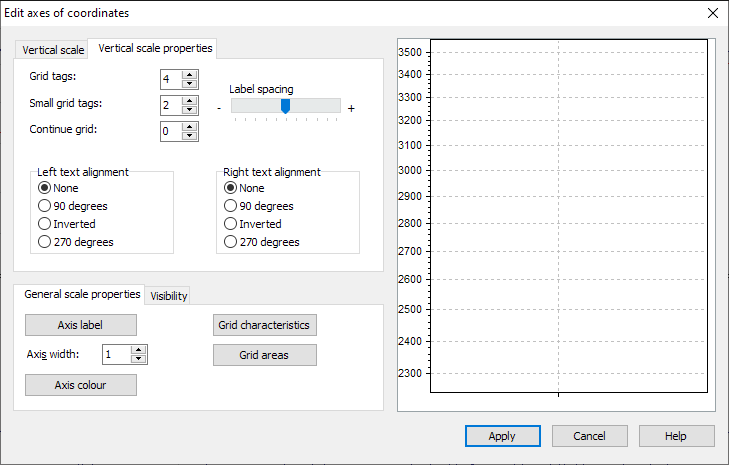Select None under Right text alignment
This screenshot has width=729, height=465.
tap(231, 188)
